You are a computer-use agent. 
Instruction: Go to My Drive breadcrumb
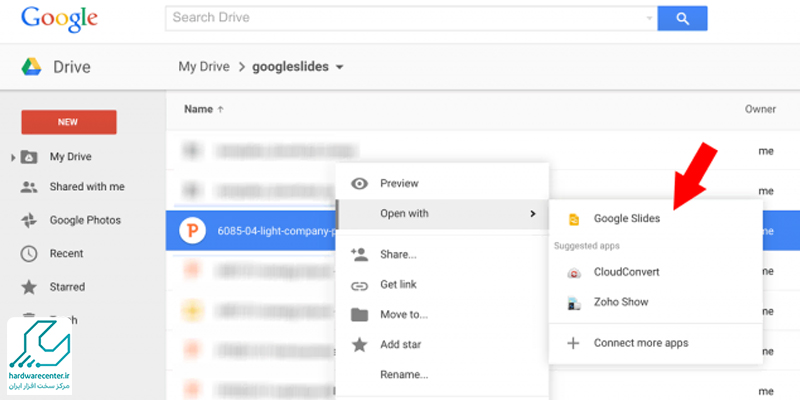(x=204, y=67)
